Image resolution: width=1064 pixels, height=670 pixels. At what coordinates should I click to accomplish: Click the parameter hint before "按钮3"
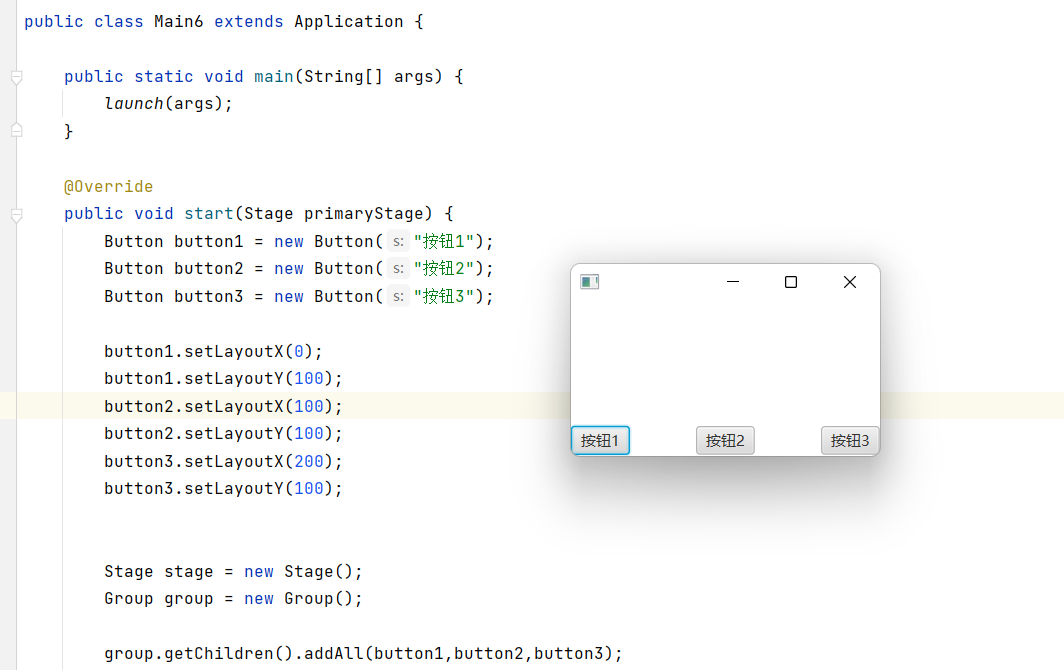[x=398, y=297]
